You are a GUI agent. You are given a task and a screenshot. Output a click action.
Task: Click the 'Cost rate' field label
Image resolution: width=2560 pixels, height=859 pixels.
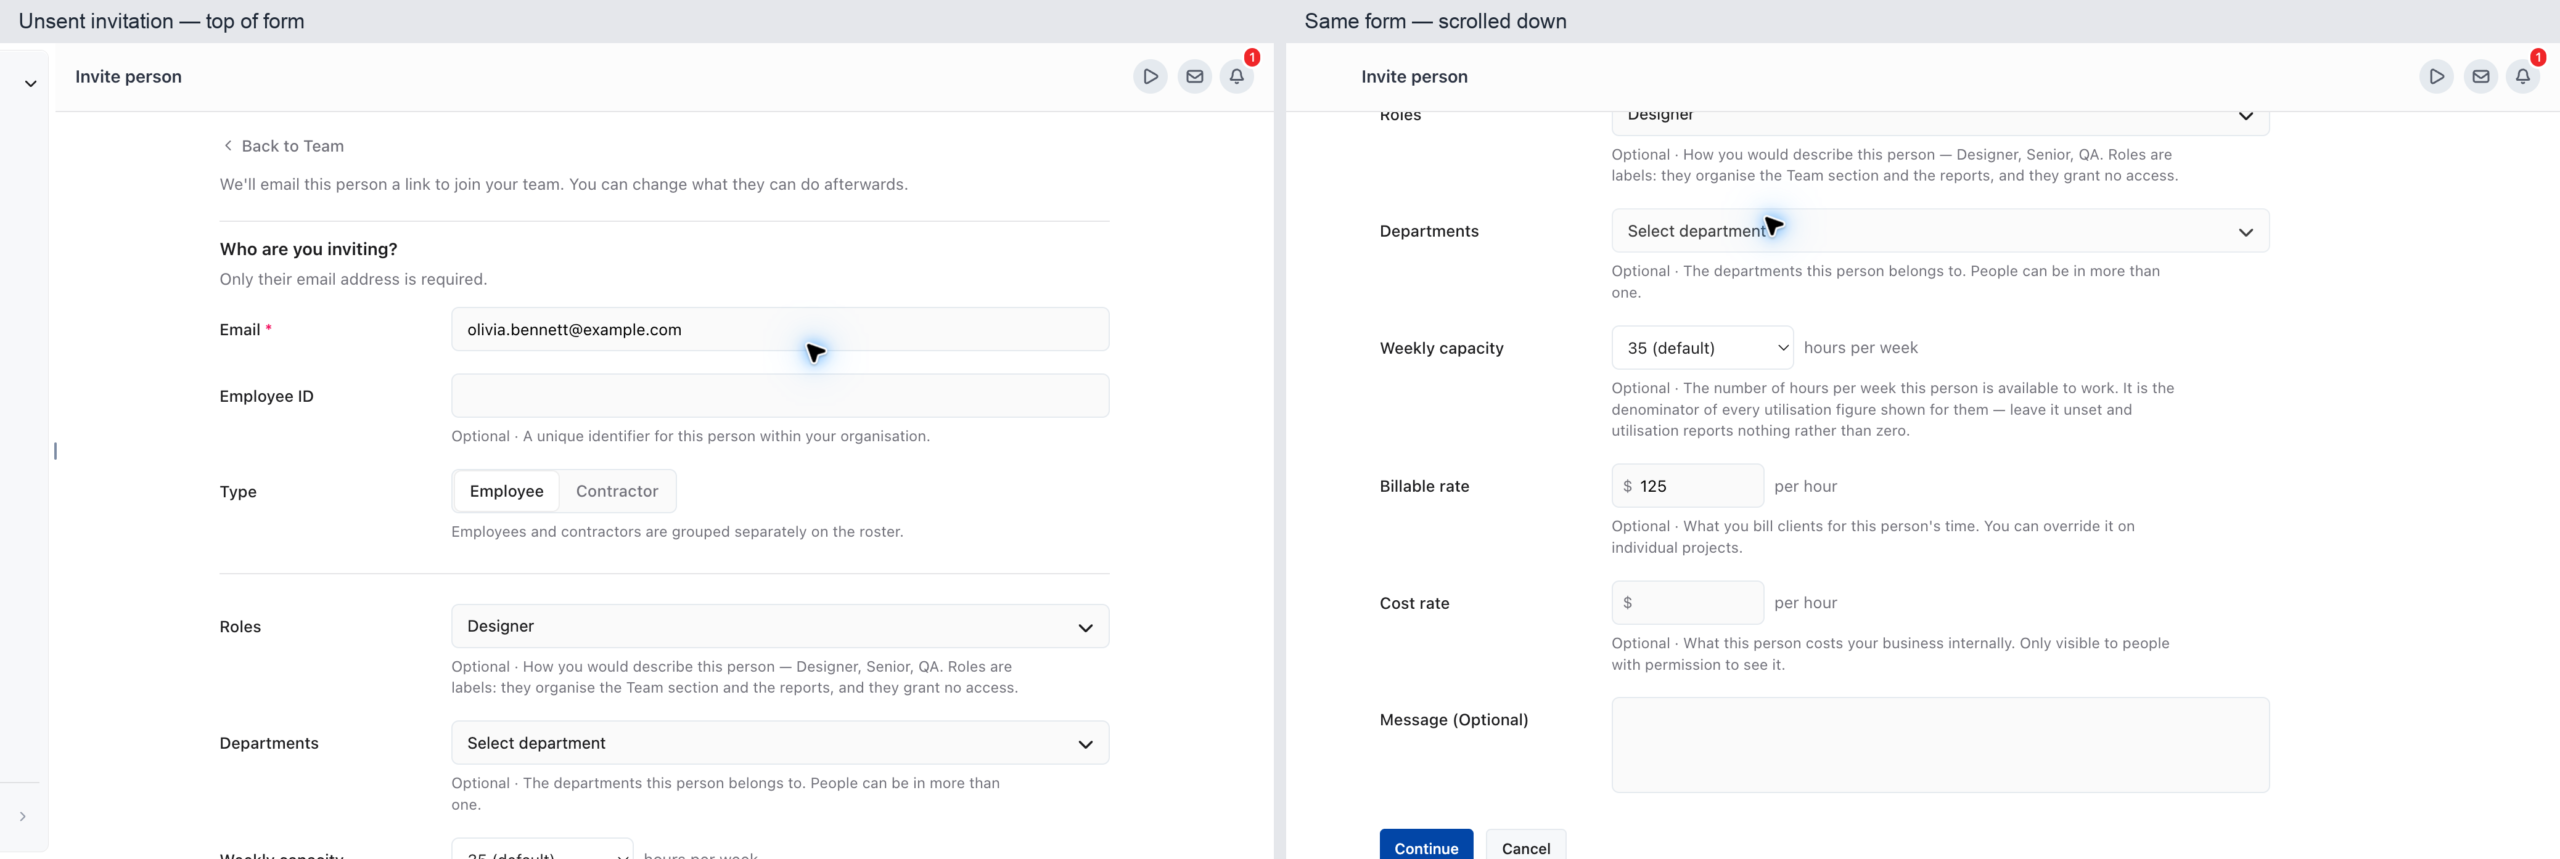tap(1414, 603)
